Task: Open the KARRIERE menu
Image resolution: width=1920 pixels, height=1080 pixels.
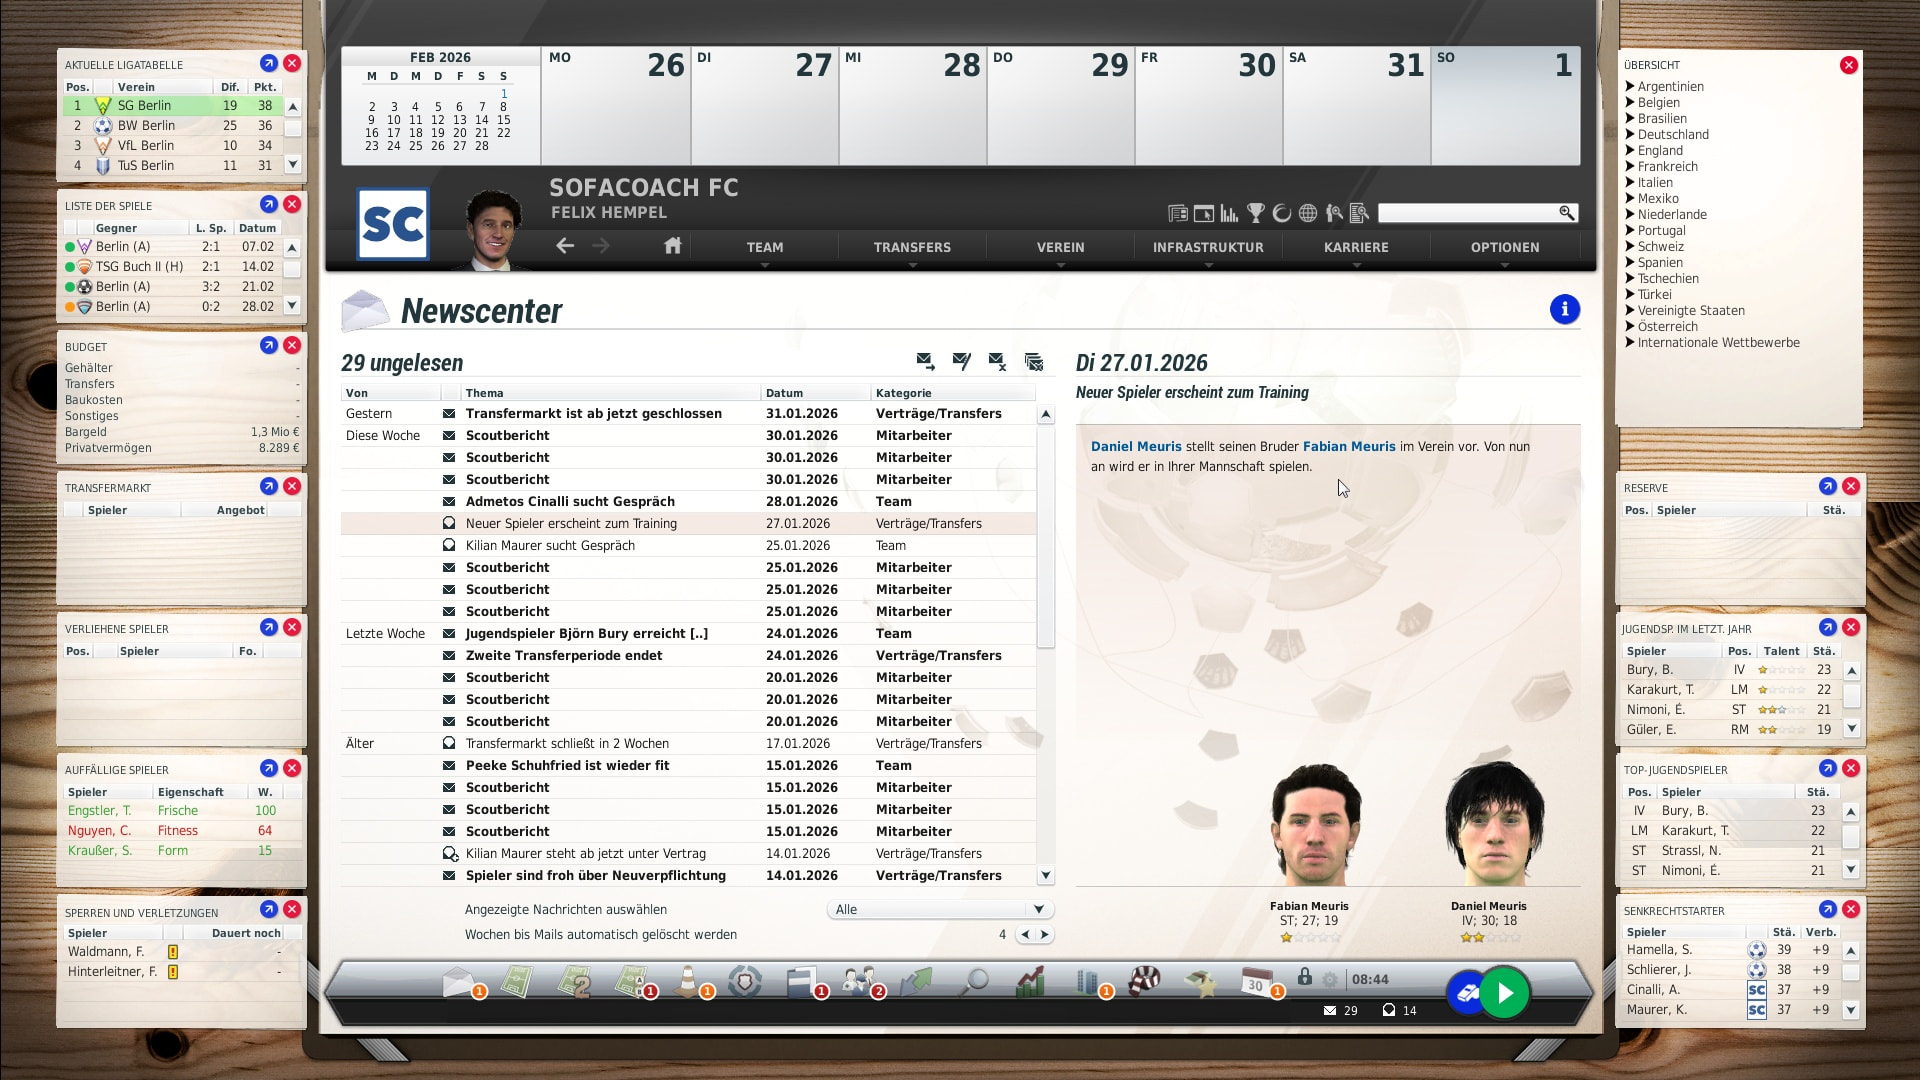Action: 1356,247
